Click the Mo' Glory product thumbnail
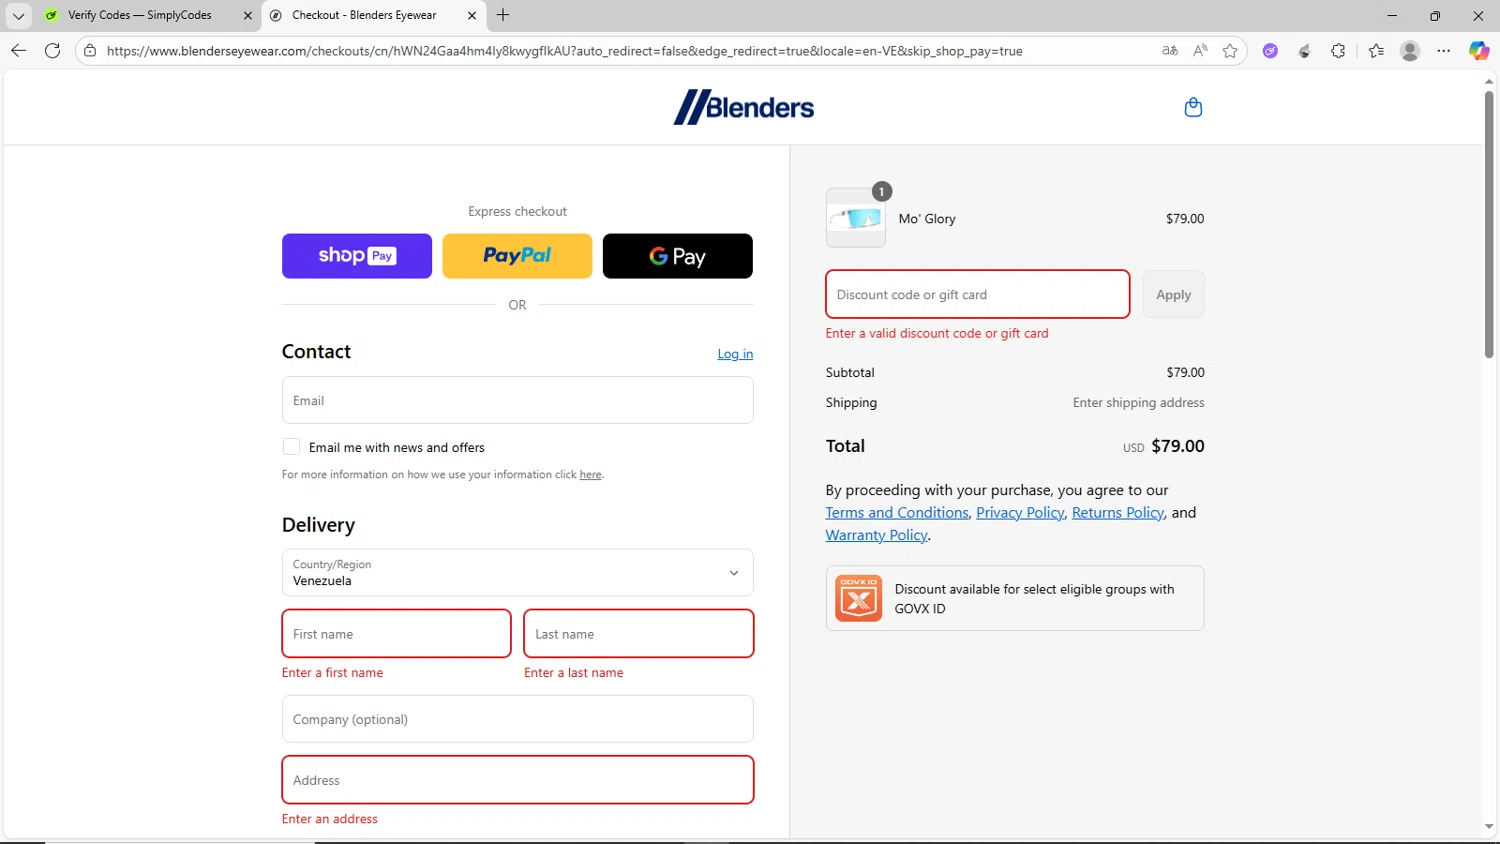Viewport: 1500px width, 844px height. coord(855,218)
